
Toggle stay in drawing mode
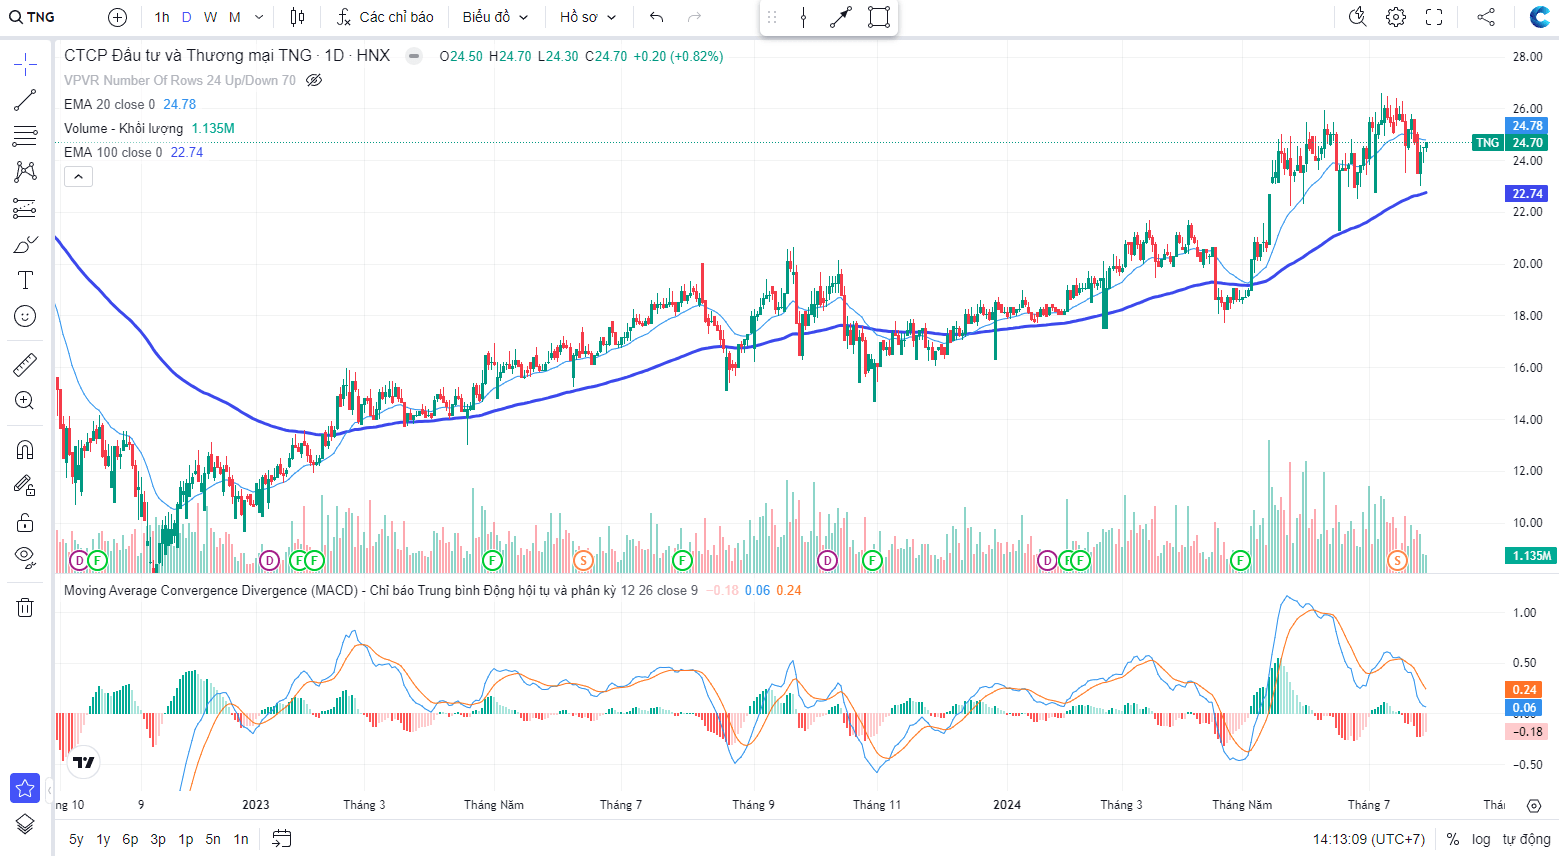25,486
